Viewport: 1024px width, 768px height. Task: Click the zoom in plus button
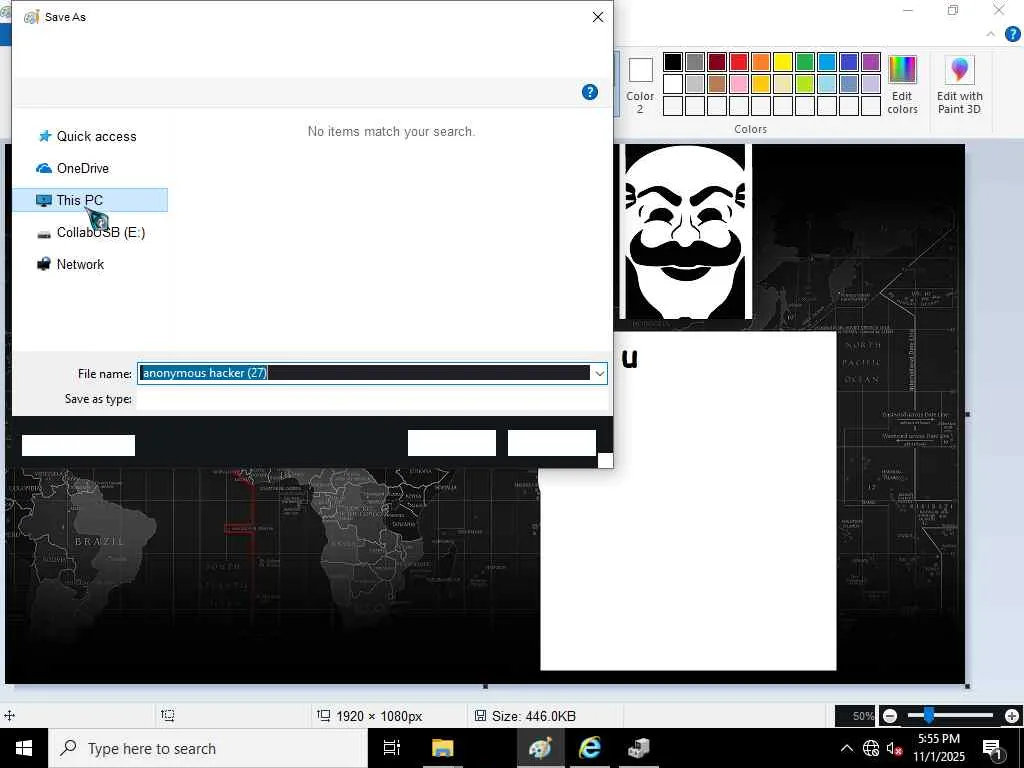[x=1012, y=716]
